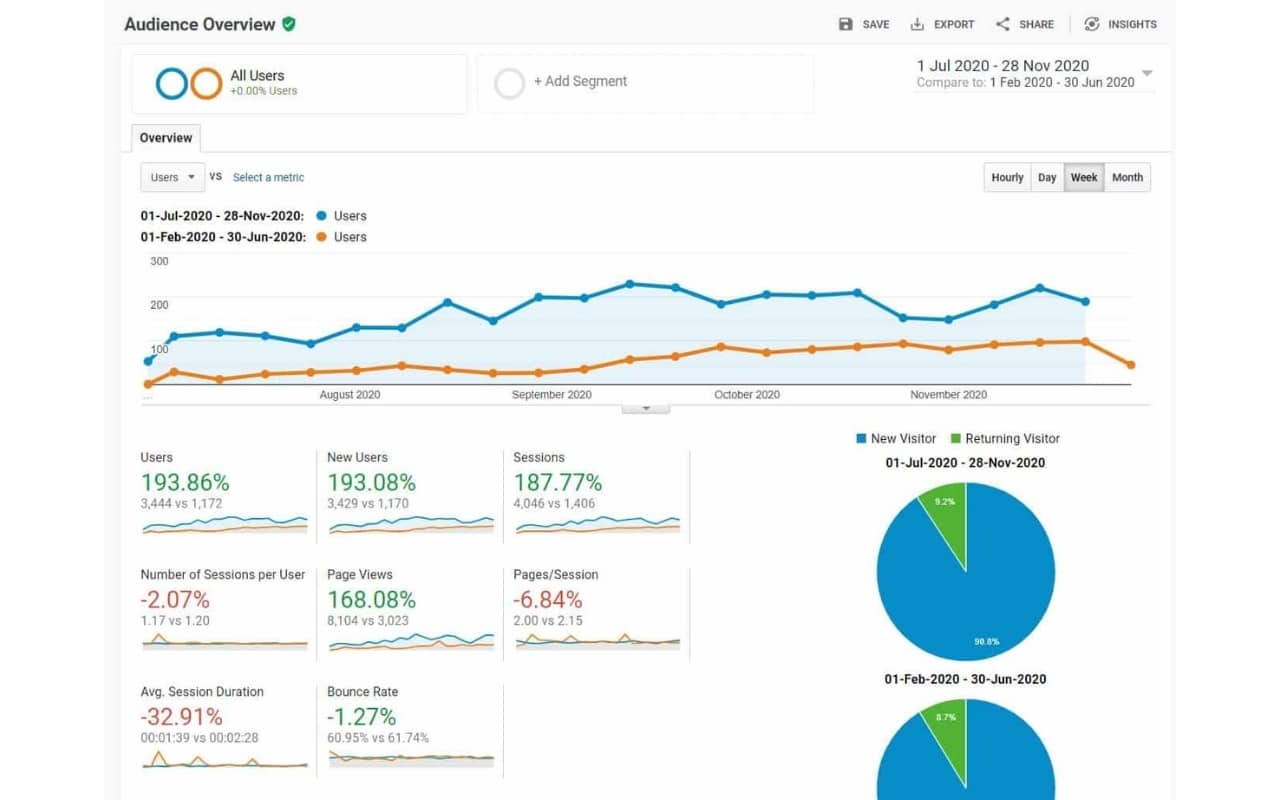The width and height of the screenshot is (1280, 800).
Task: Select the Overview tab
Action: [x=166, y=138]
